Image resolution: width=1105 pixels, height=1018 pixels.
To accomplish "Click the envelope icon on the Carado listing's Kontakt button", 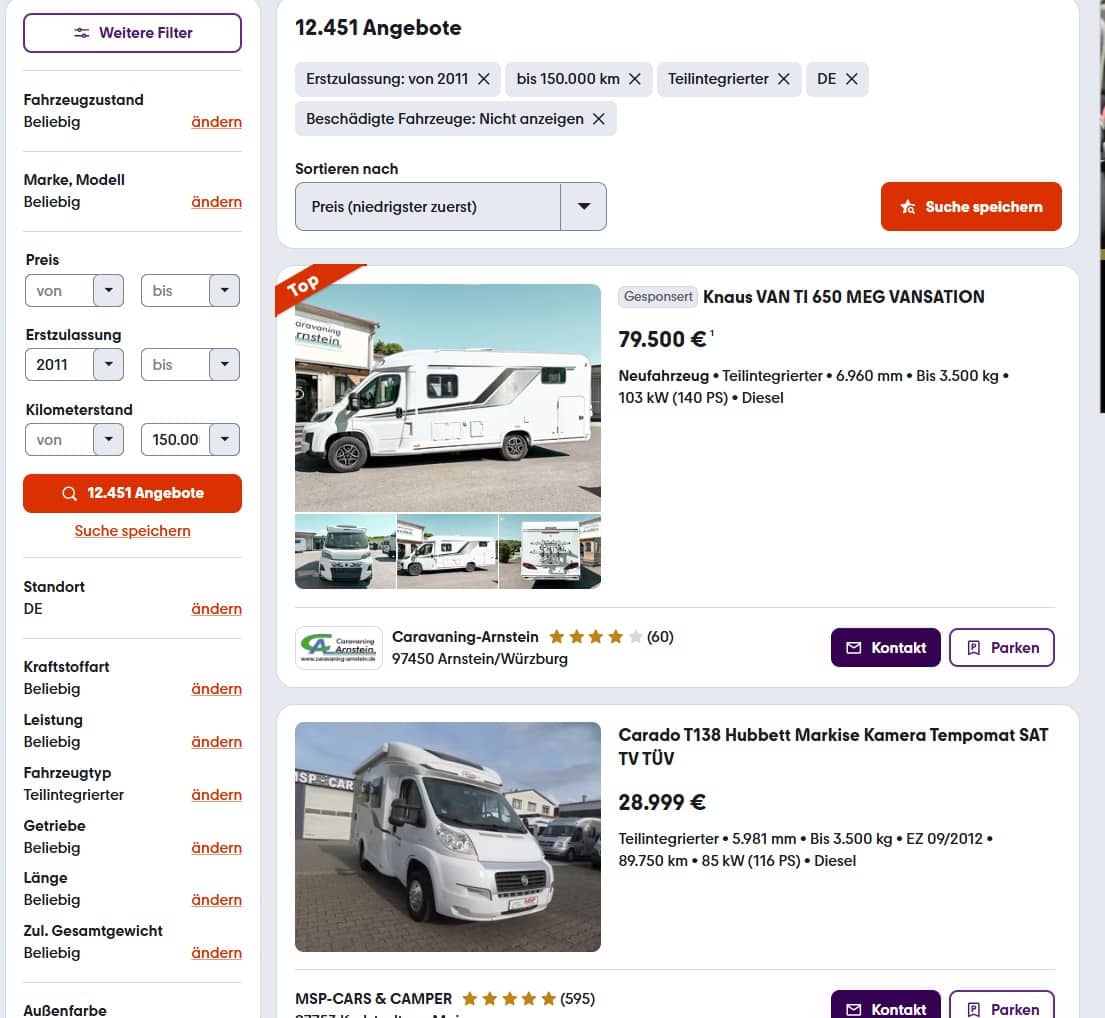I will click(x=853, y=1008).
